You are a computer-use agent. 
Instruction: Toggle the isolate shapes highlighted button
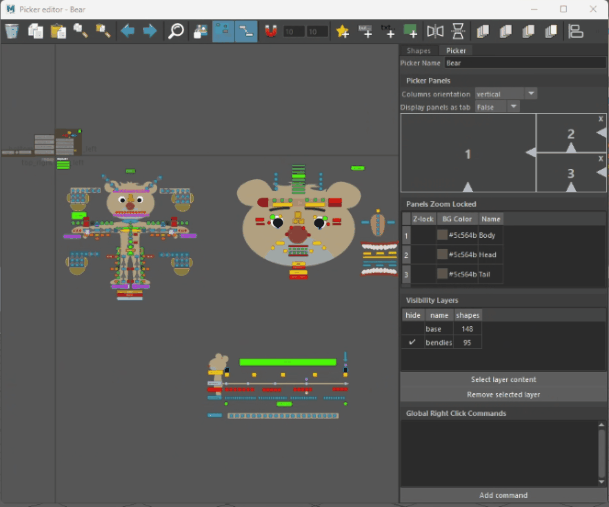tap(223, 31)
